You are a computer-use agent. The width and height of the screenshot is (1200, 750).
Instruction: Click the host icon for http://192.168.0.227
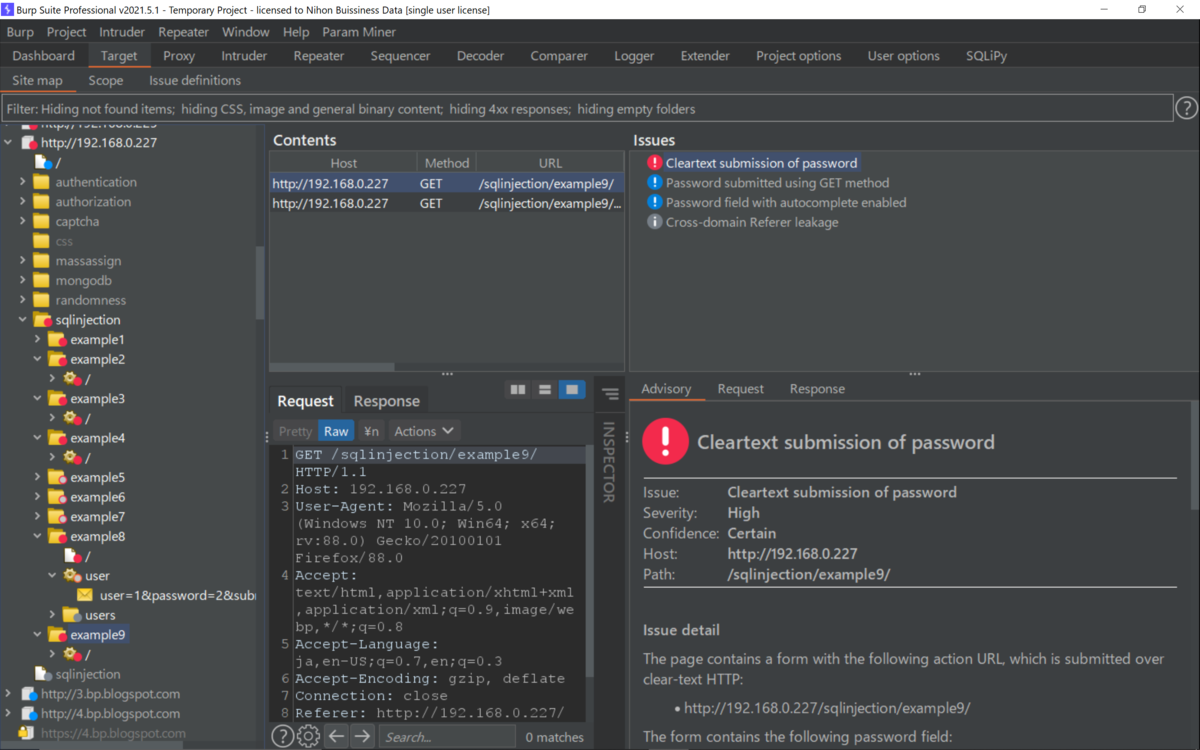tap(29, 143)
